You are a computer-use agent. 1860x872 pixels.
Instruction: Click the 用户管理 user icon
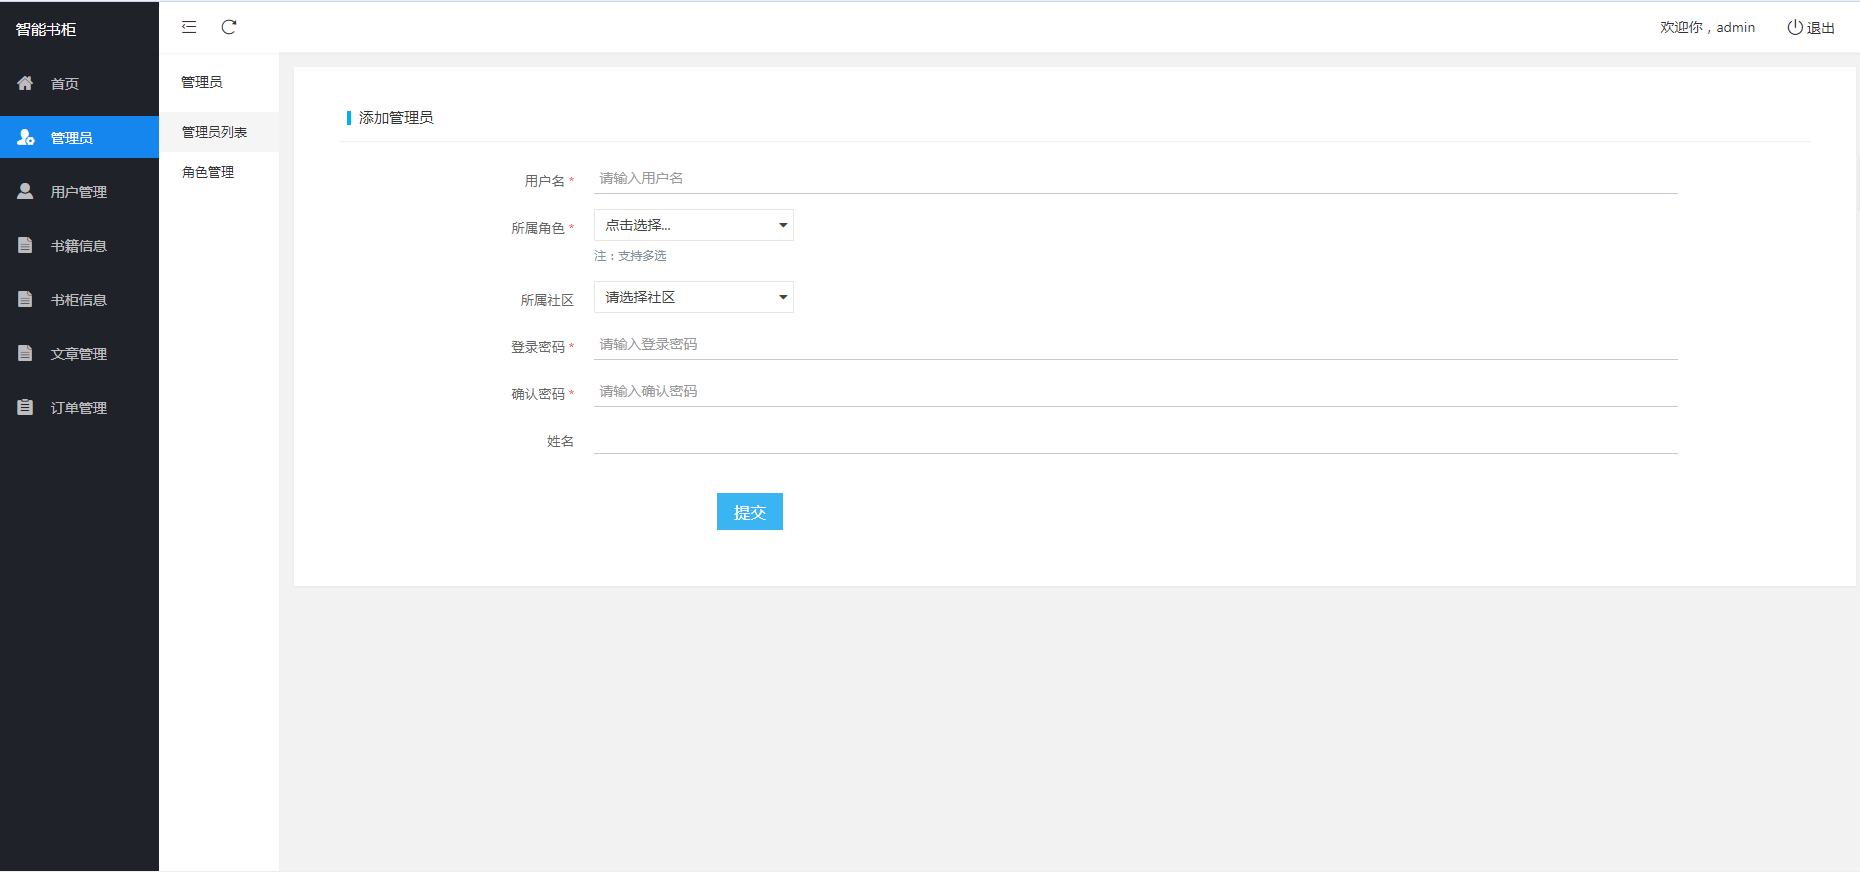(x=25, y=191)
